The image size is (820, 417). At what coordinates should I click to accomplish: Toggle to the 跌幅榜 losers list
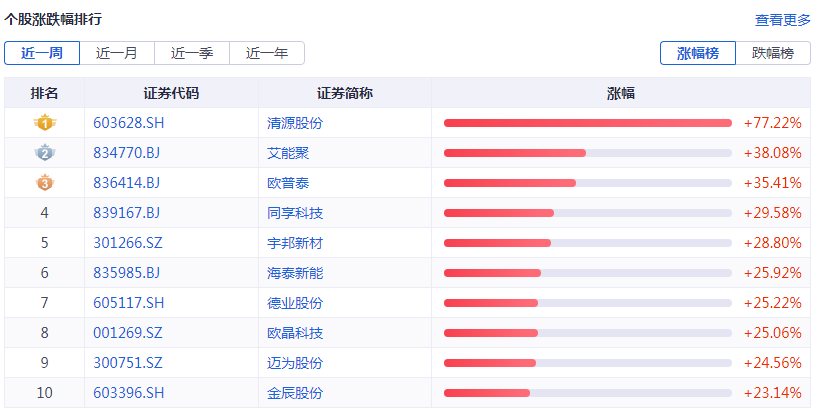[x=773, y=53]
